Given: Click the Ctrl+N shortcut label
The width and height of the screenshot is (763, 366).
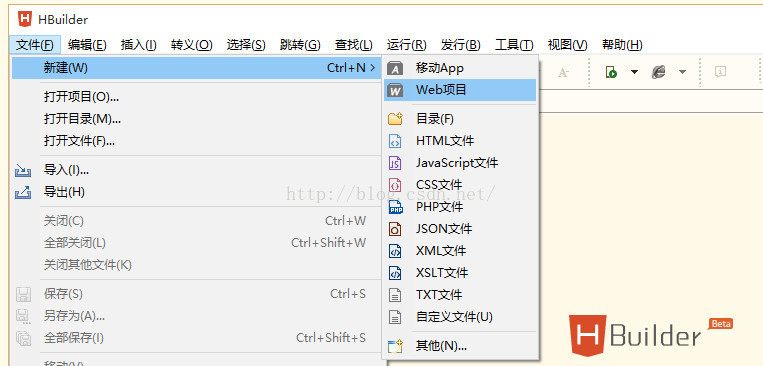Looking at the screenshot, I should pyautogui.click(x=346, y=68).
